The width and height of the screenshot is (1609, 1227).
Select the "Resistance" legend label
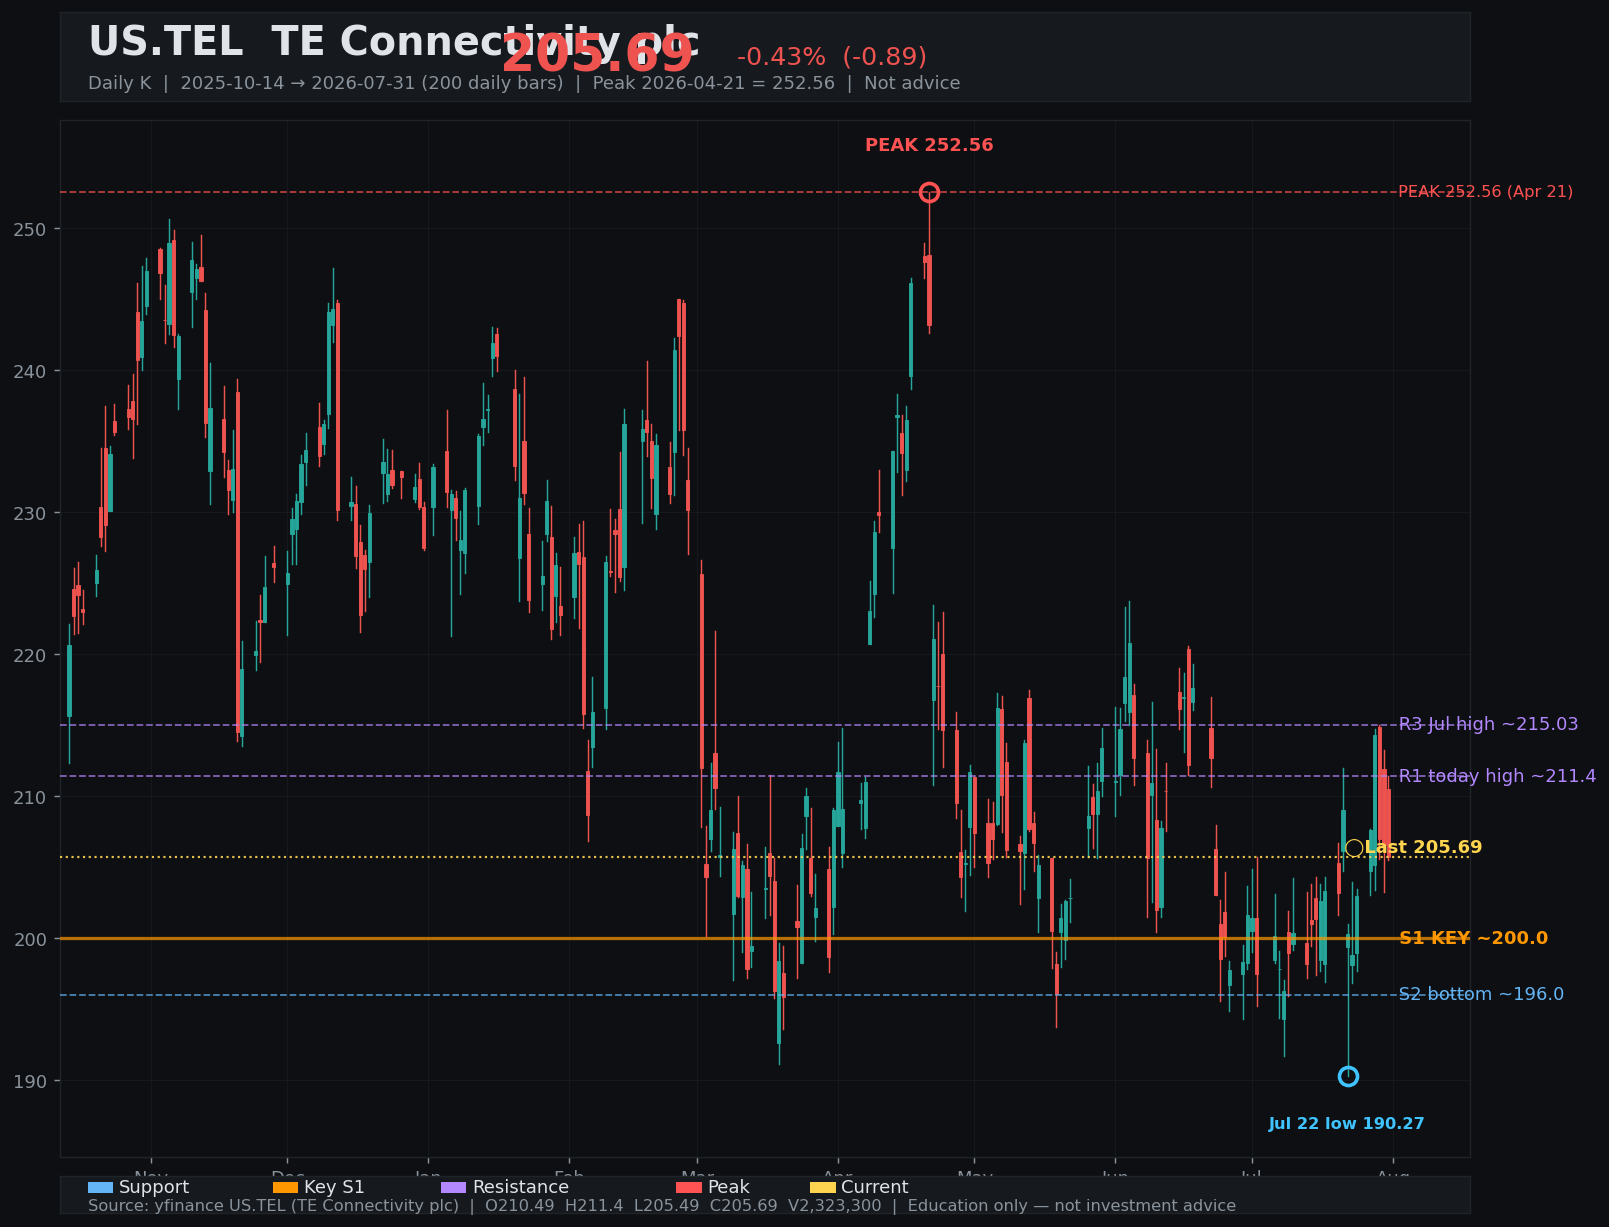click(x=520, y=1187)
